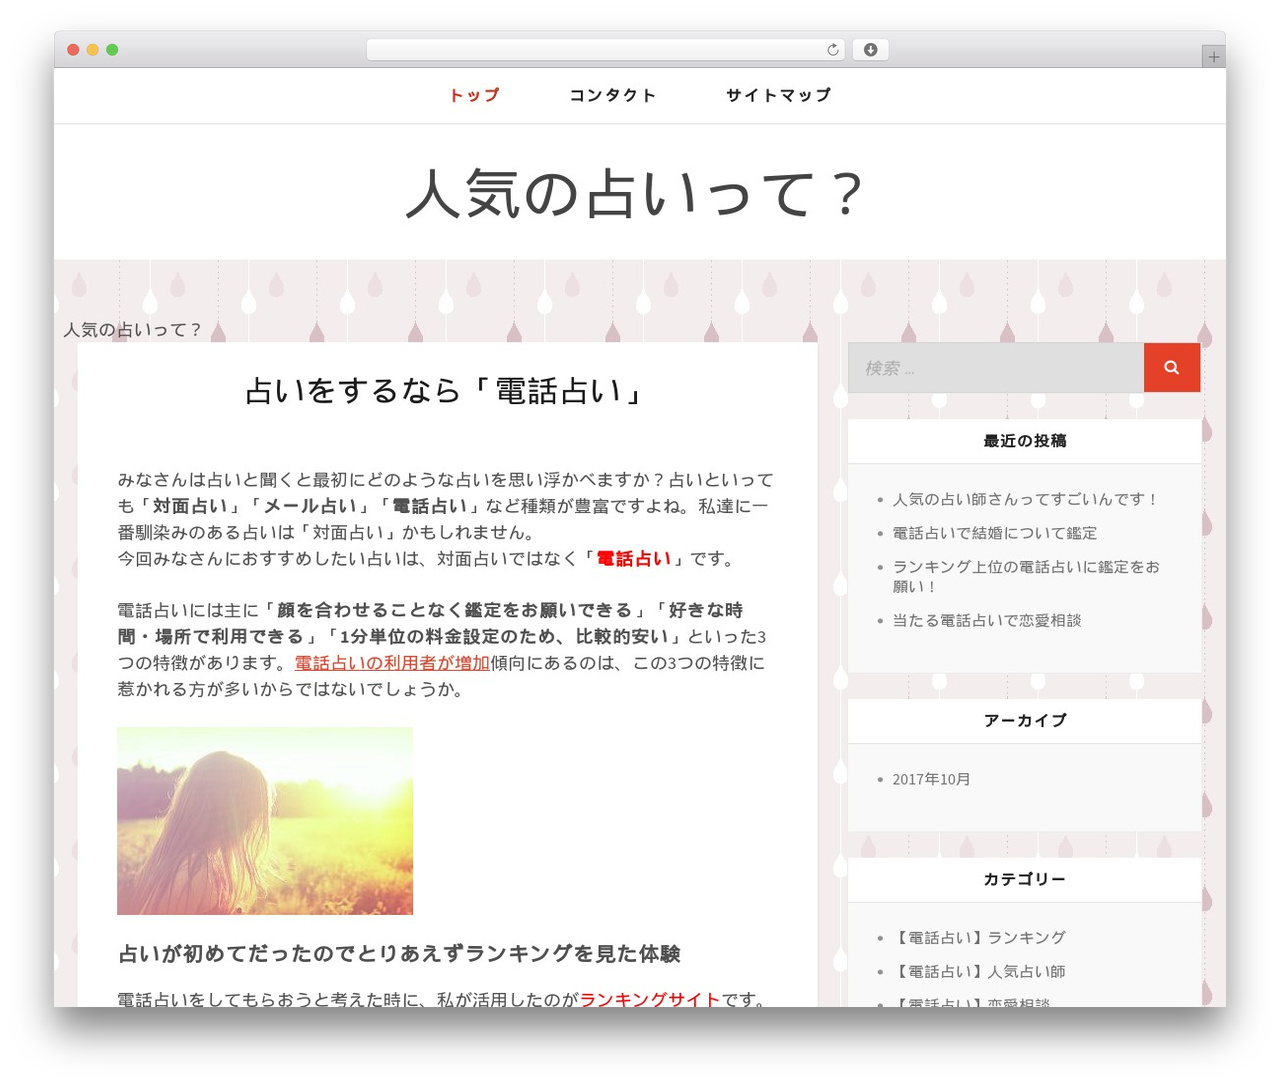Close the window with the red button
The width and height of the screenshot is (1280, 1084).
point(73,50)
